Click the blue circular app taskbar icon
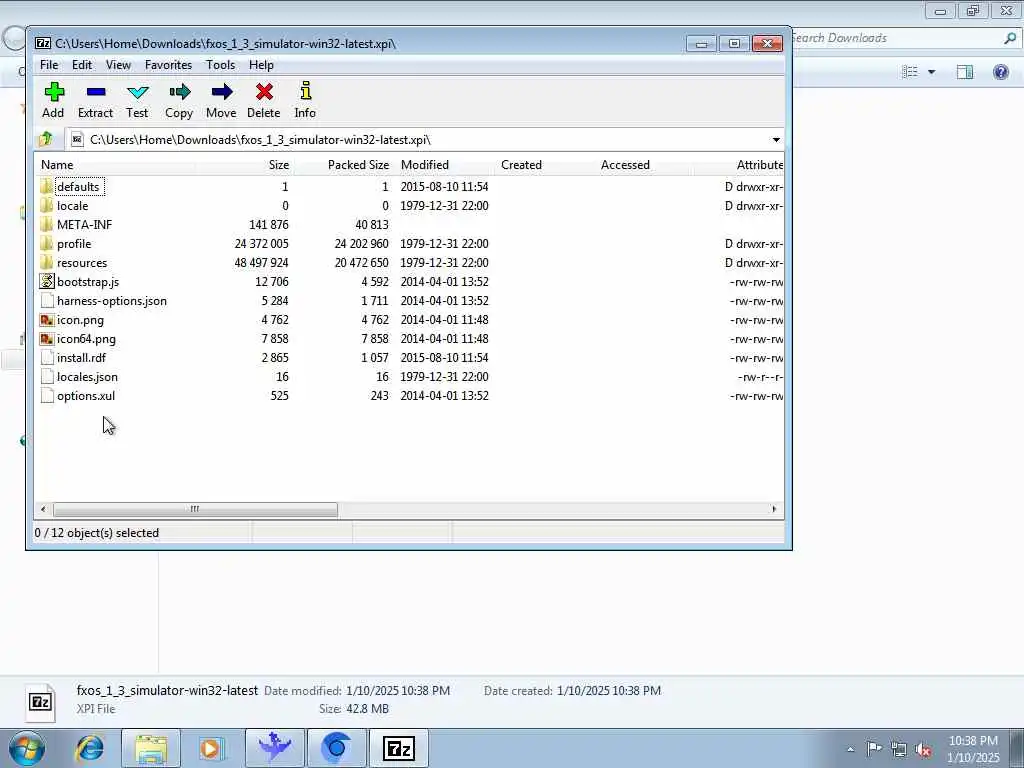This screenshot has width=1024, height=768. tap(336, 748)
